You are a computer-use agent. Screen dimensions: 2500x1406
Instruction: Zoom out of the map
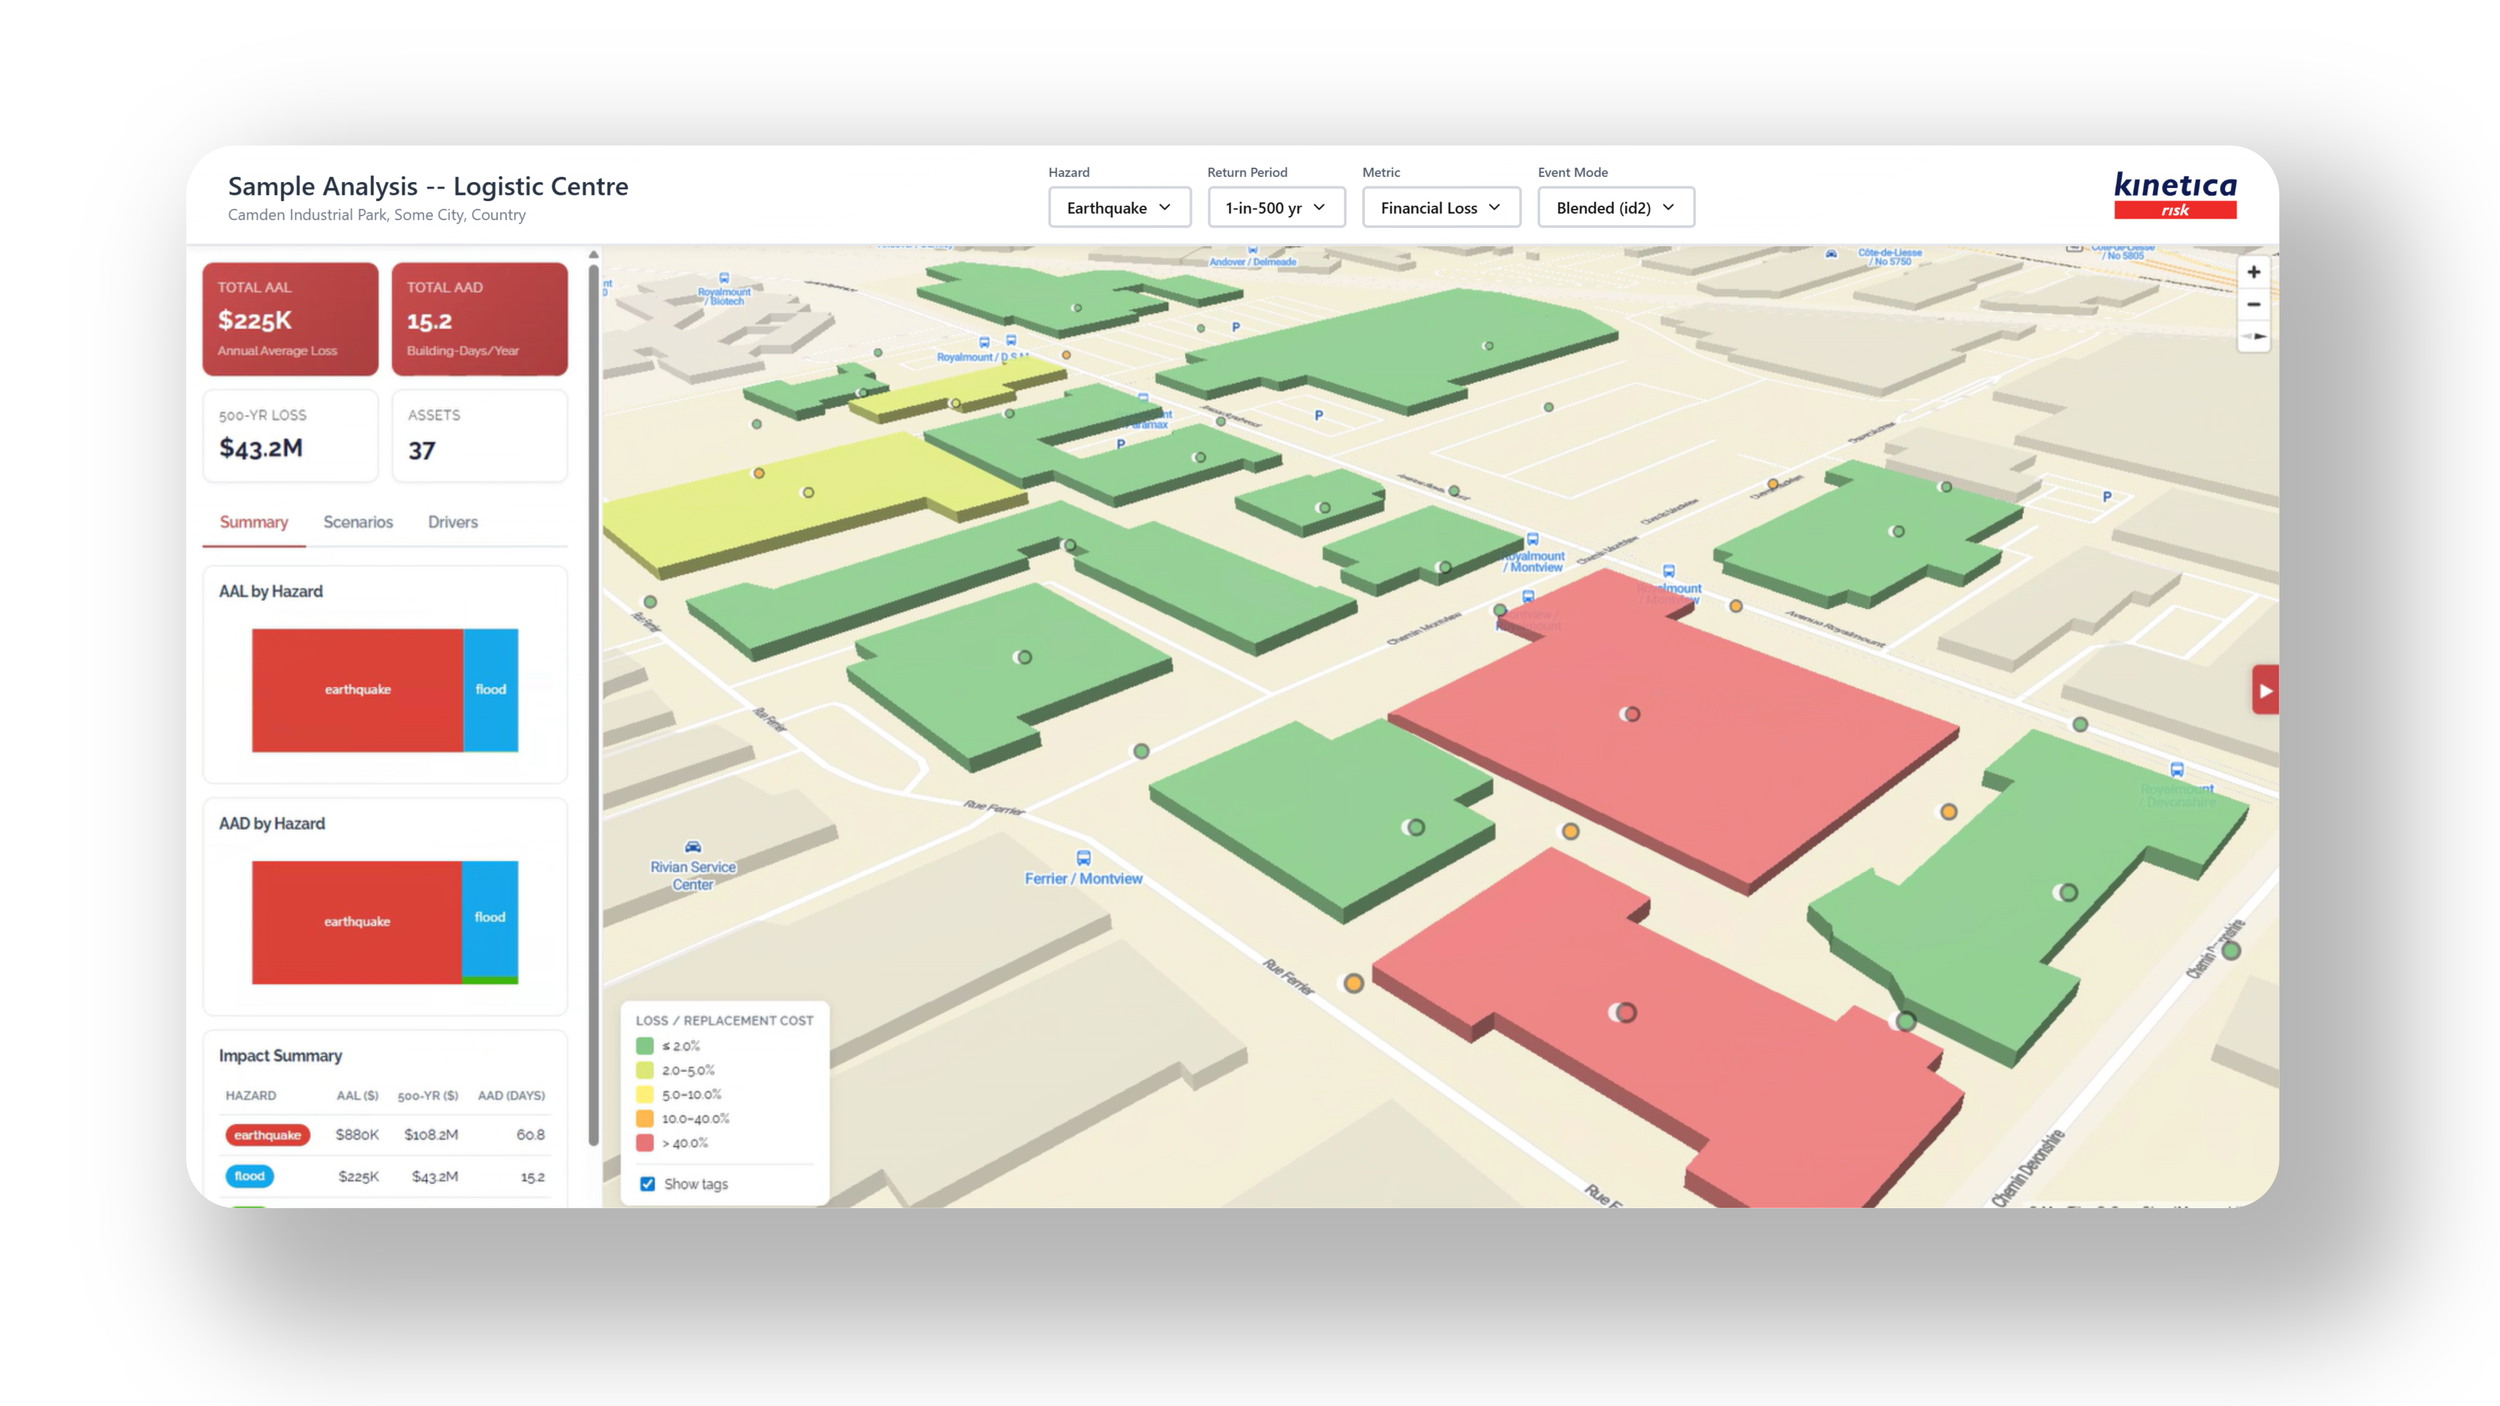(x=2253, y=304)
